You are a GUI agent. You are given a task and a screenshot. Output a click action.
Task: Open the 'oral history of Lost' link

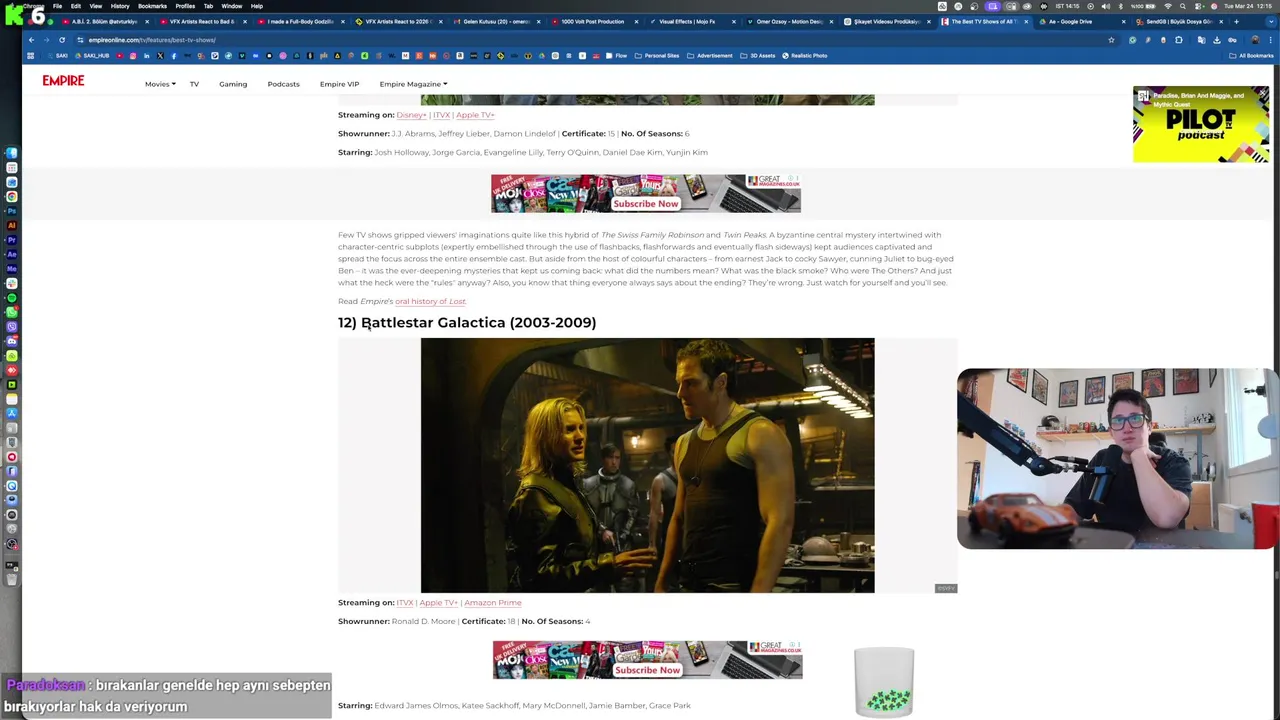click(x=430, y=301)
